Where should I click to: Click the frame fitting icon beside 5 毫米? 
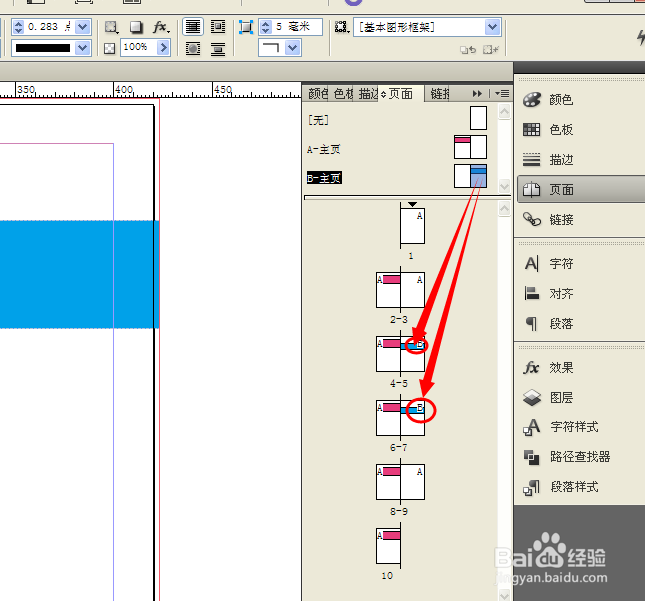click(x=246, y=27)
